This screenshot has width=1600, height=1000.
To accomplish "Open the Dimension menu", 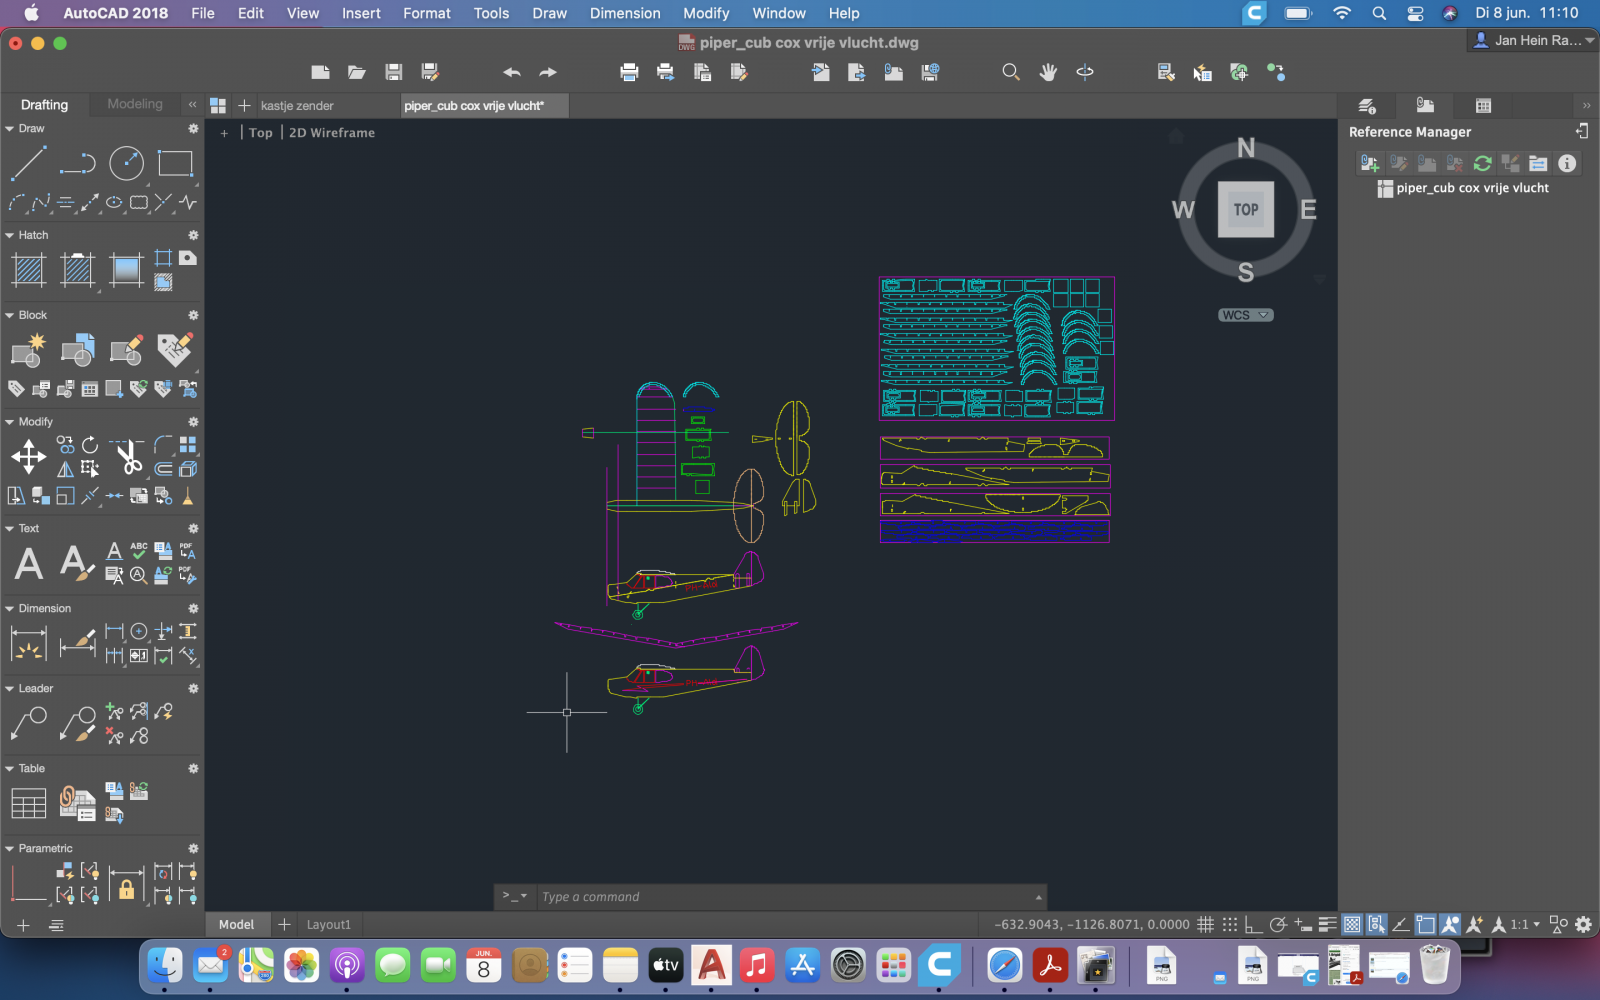I will click(625, 13).
